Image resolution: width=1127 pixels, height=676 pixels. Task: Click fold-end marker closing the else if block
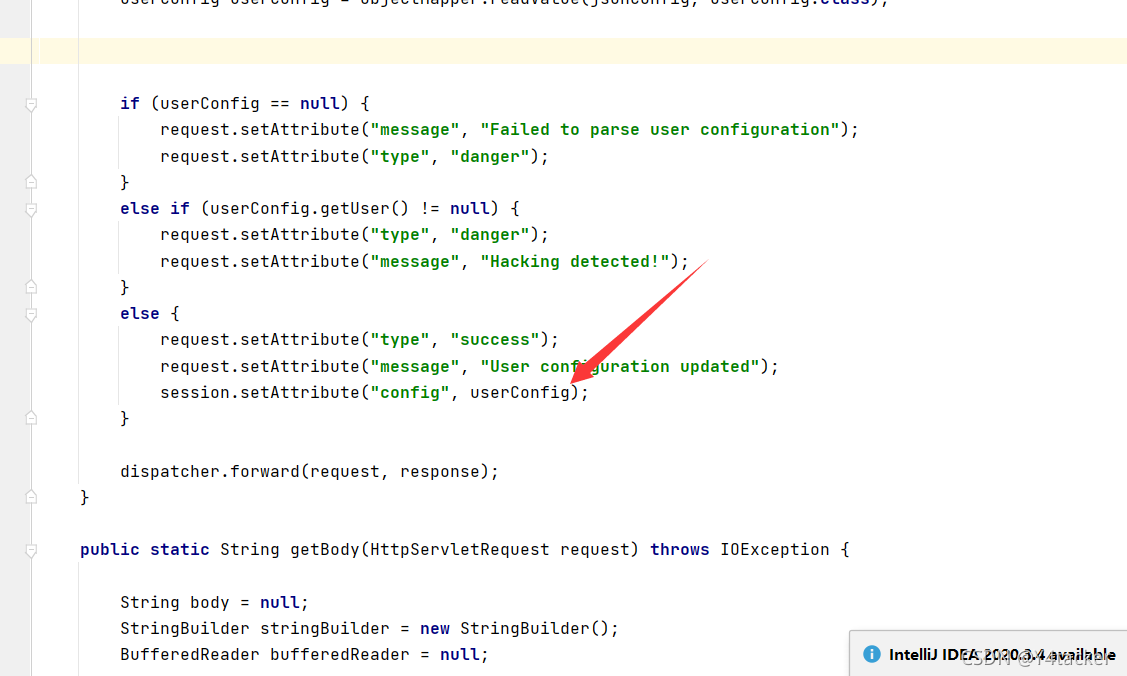pos(31,287)
